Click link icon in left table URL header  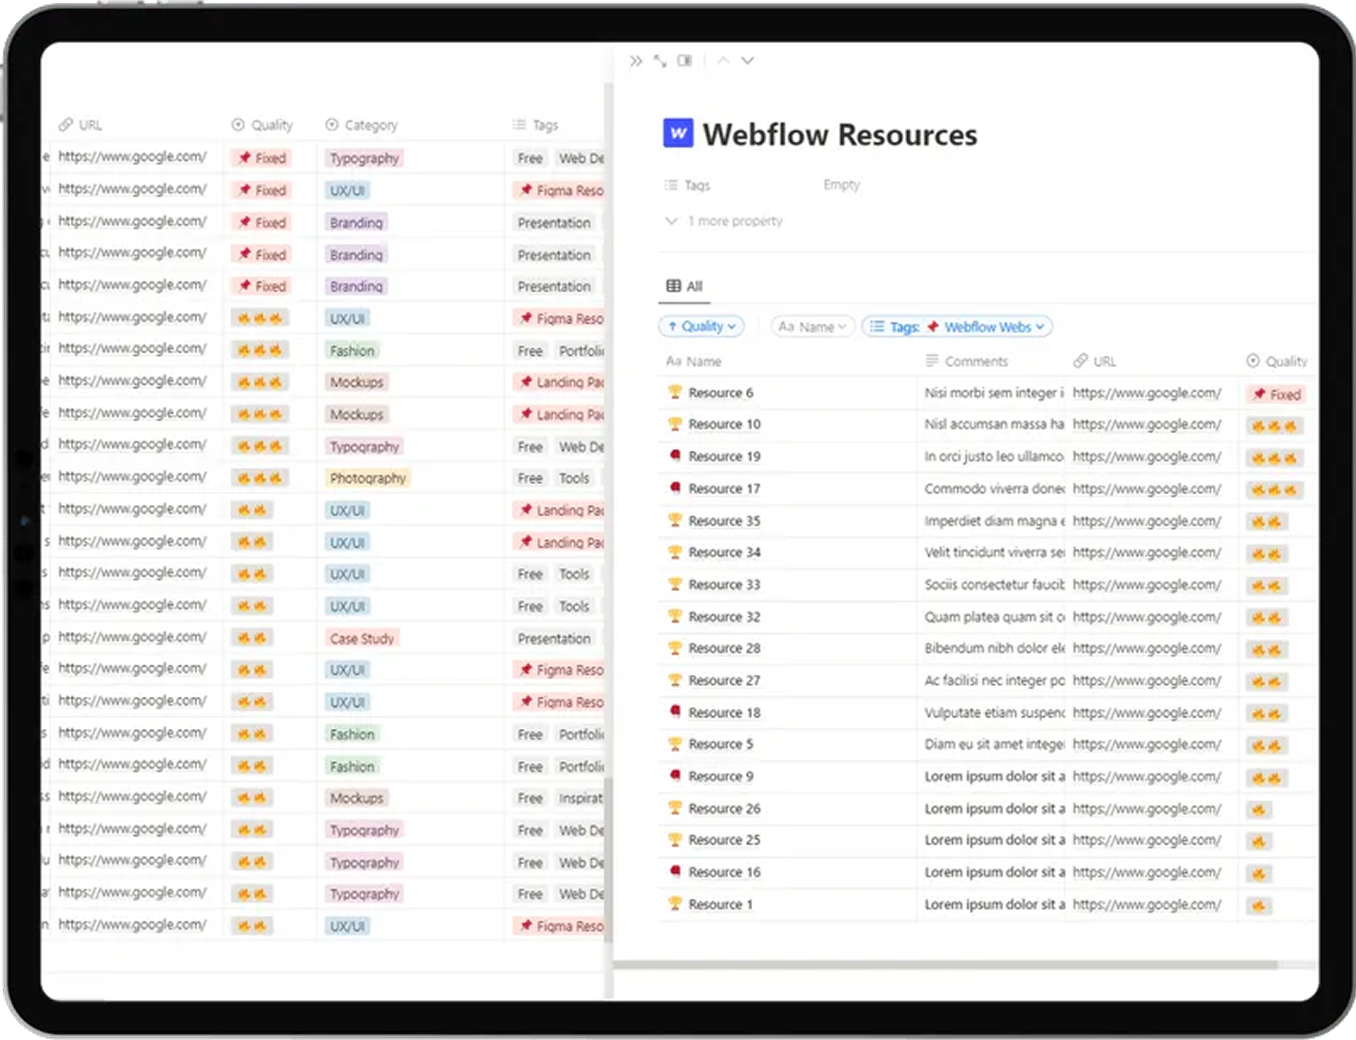click(x=66, y=125)
